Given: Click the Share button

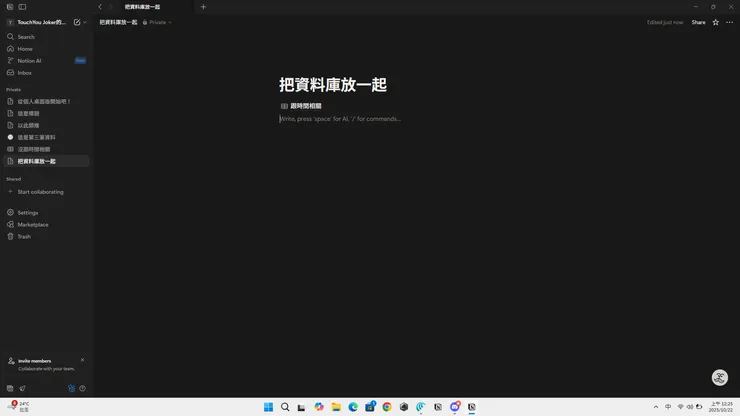Looking at the screenshot, I should (698, 22).
